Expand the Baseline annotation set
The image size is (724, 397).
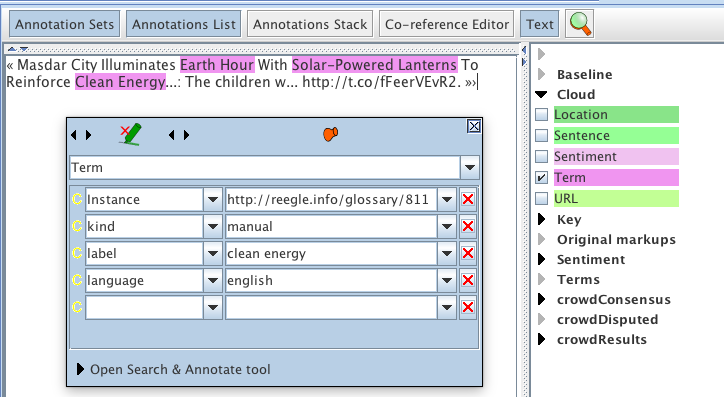coord(542,74)
